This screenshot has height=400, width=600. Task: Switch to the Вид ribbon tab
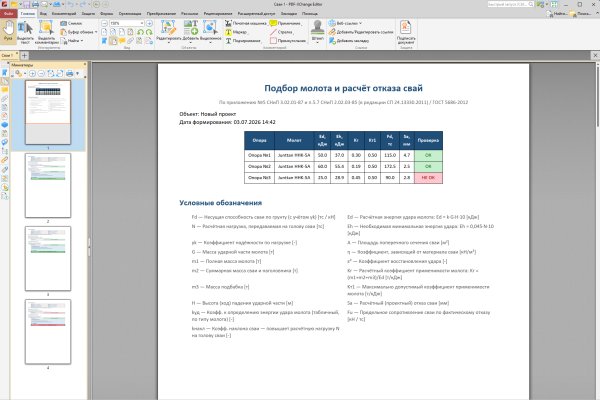[43, 13]
